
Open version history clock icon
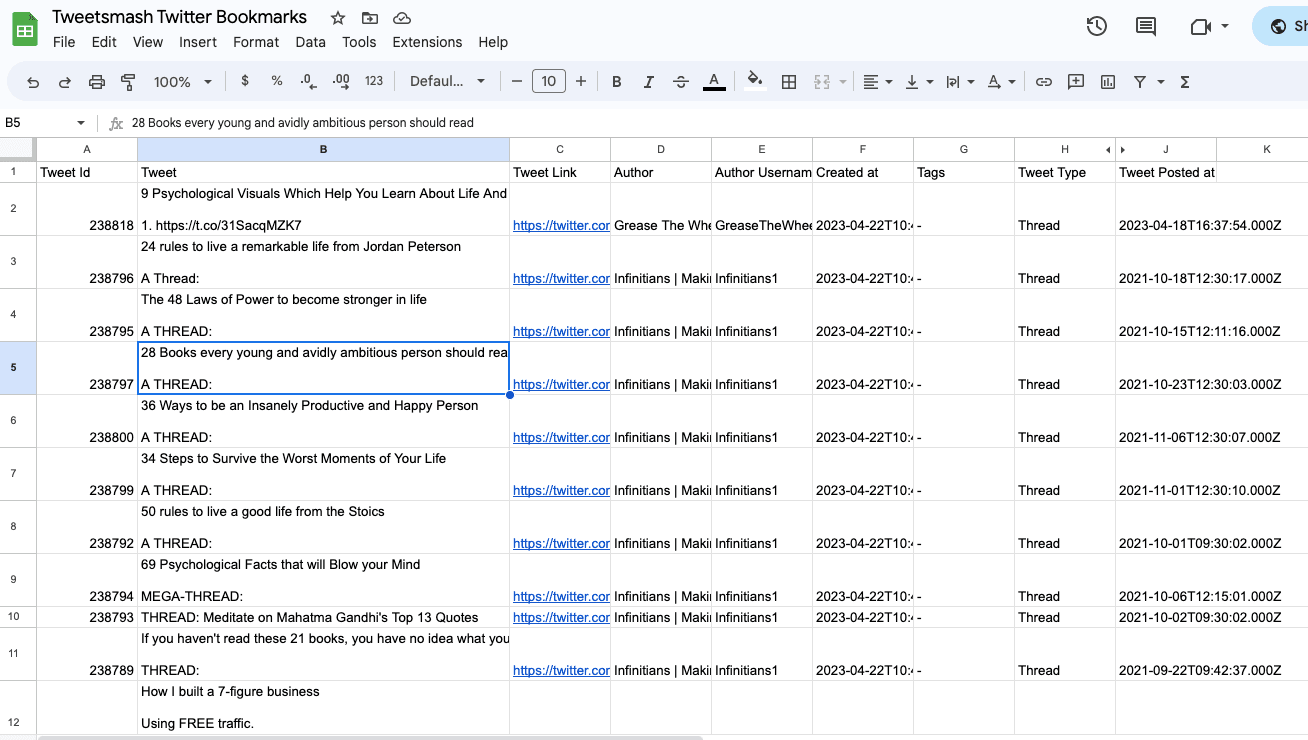pyautogui.click(x=1097, y=27)
